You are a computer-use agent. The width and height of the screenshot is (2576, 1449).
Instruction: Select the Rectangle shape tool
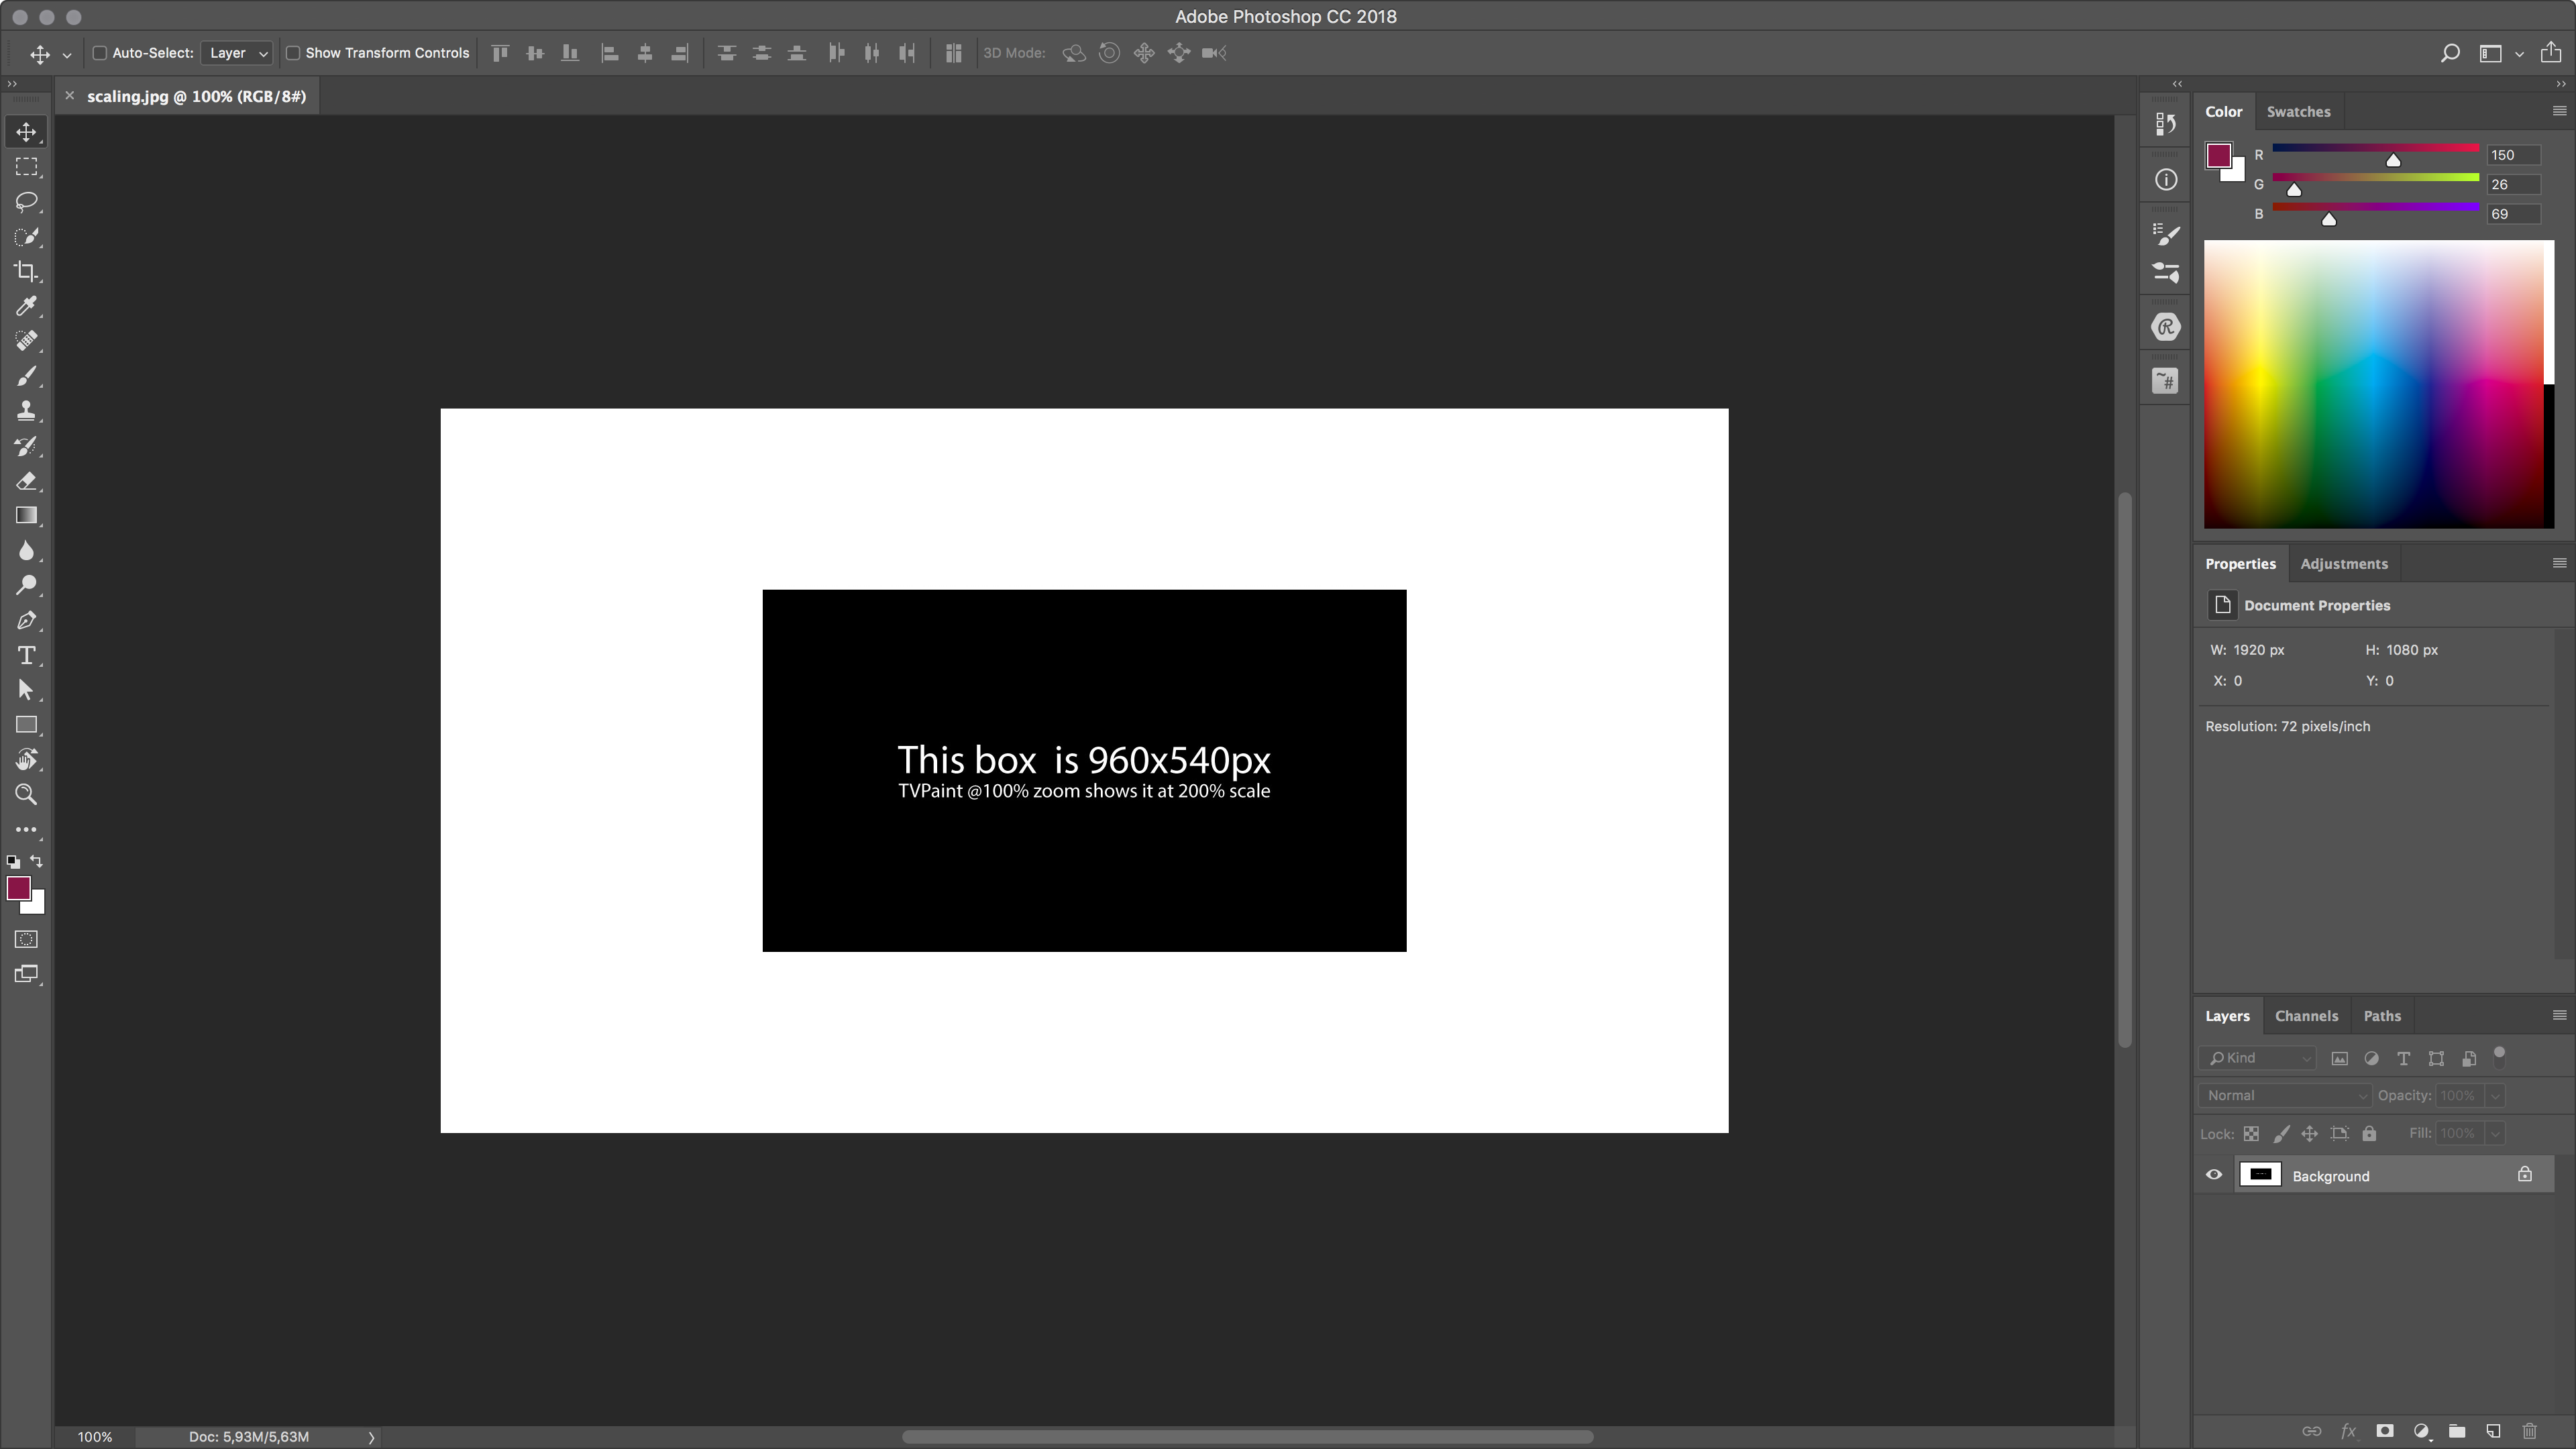point(26,725)
